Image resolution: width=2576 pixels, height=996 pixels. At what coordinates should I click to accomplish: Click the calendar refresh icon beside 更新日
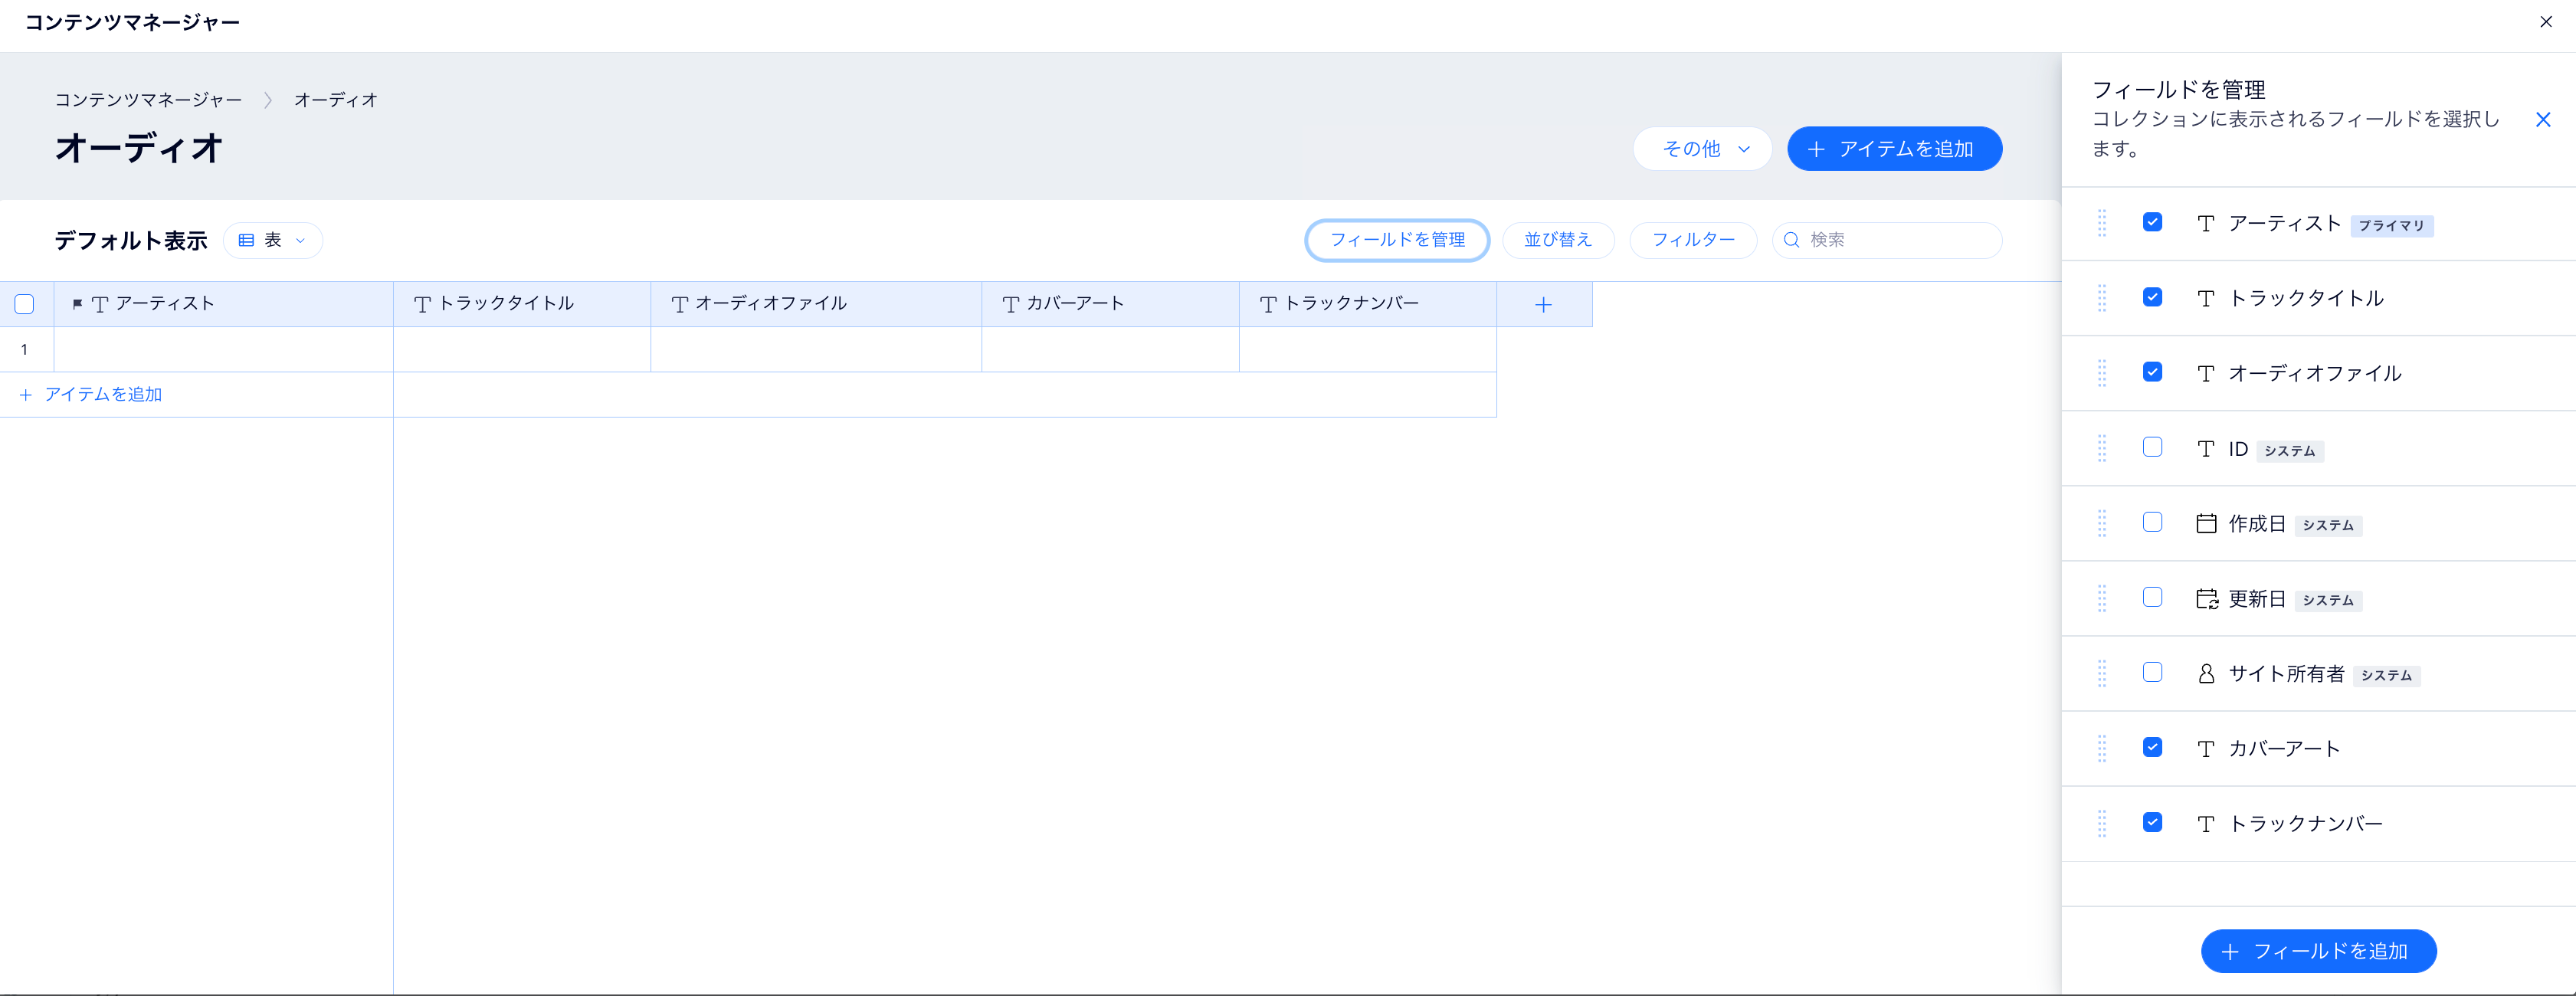[2206, 598]
